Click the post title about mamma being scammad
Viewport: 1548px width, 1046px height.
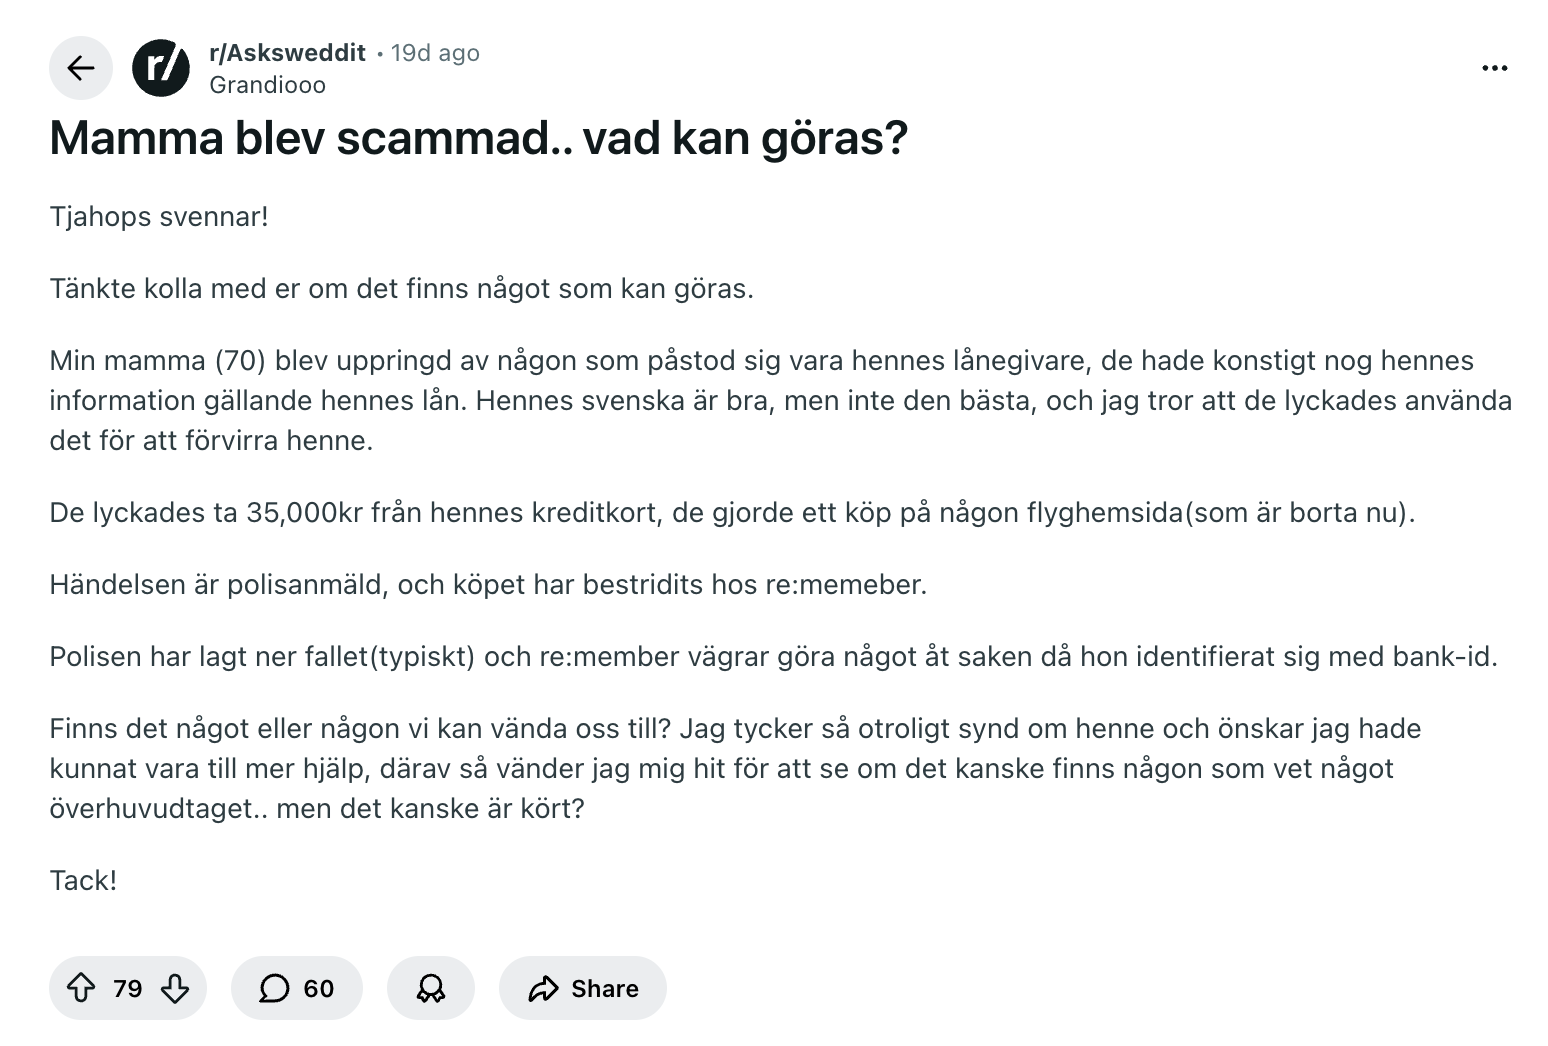click(x=478, y=138)
